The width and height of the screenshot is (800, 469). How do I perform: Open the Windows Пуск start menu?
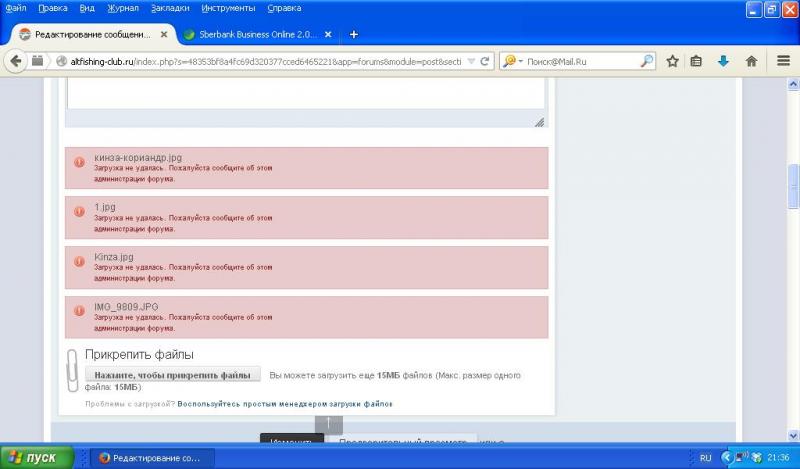(35, 458)
